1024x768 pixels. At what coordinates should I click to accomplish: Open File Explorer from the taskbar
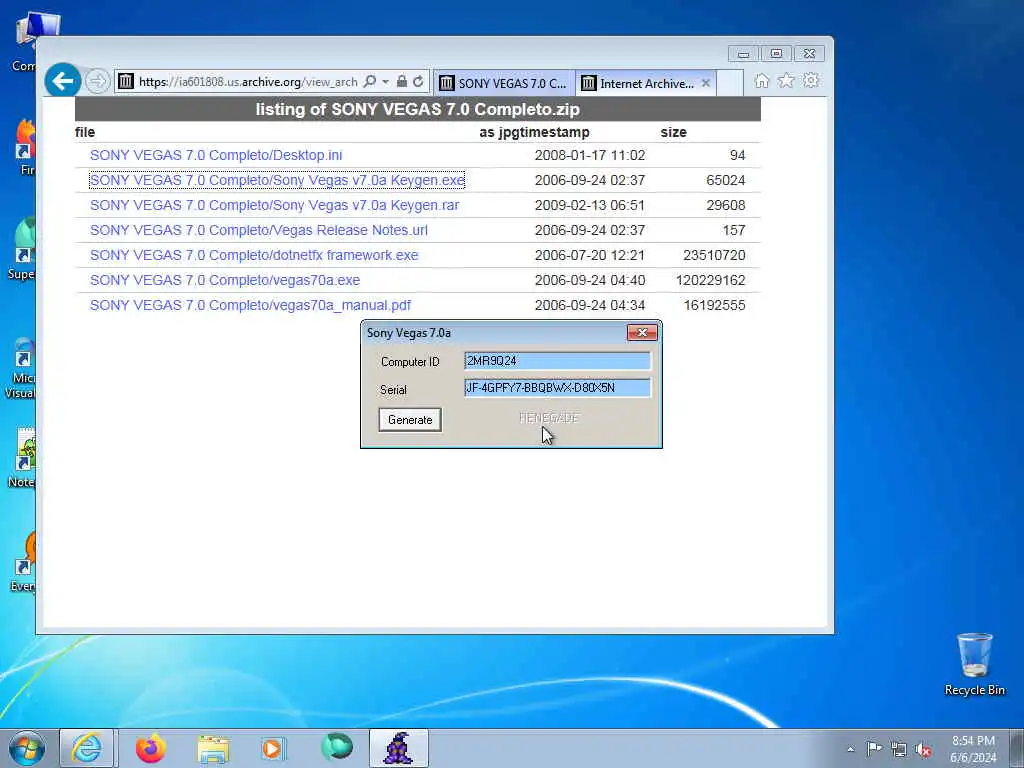213,748
